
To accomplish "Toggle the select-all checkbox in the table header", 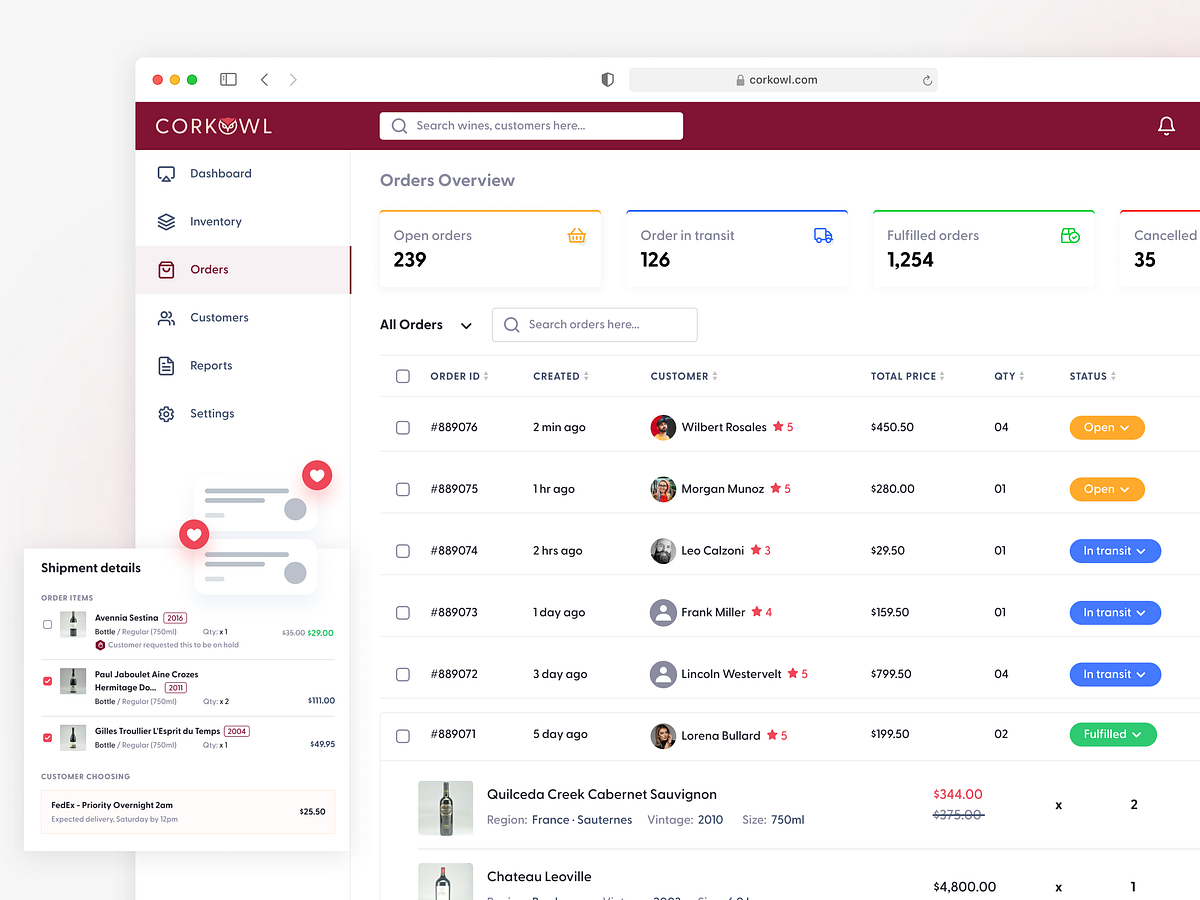I will point(403,377).
